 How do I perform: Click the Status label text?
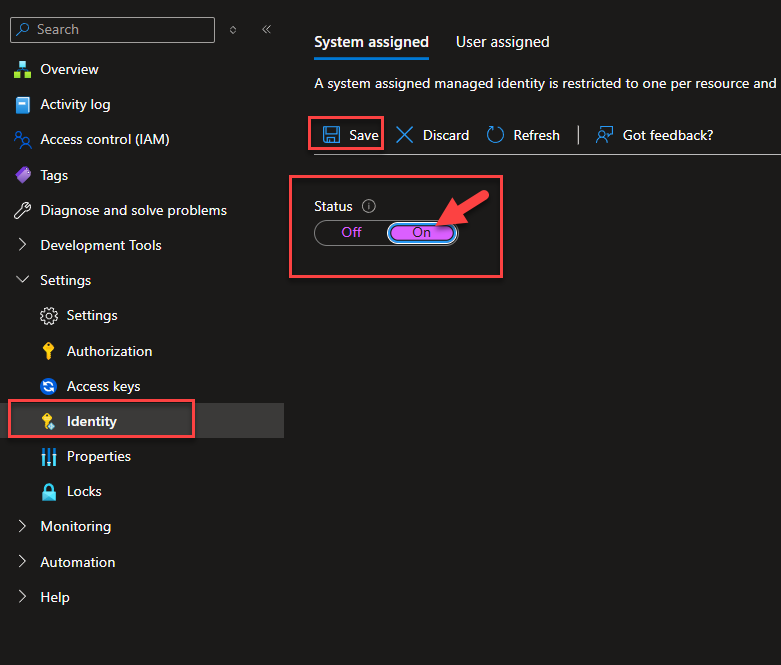pos(333,206)
